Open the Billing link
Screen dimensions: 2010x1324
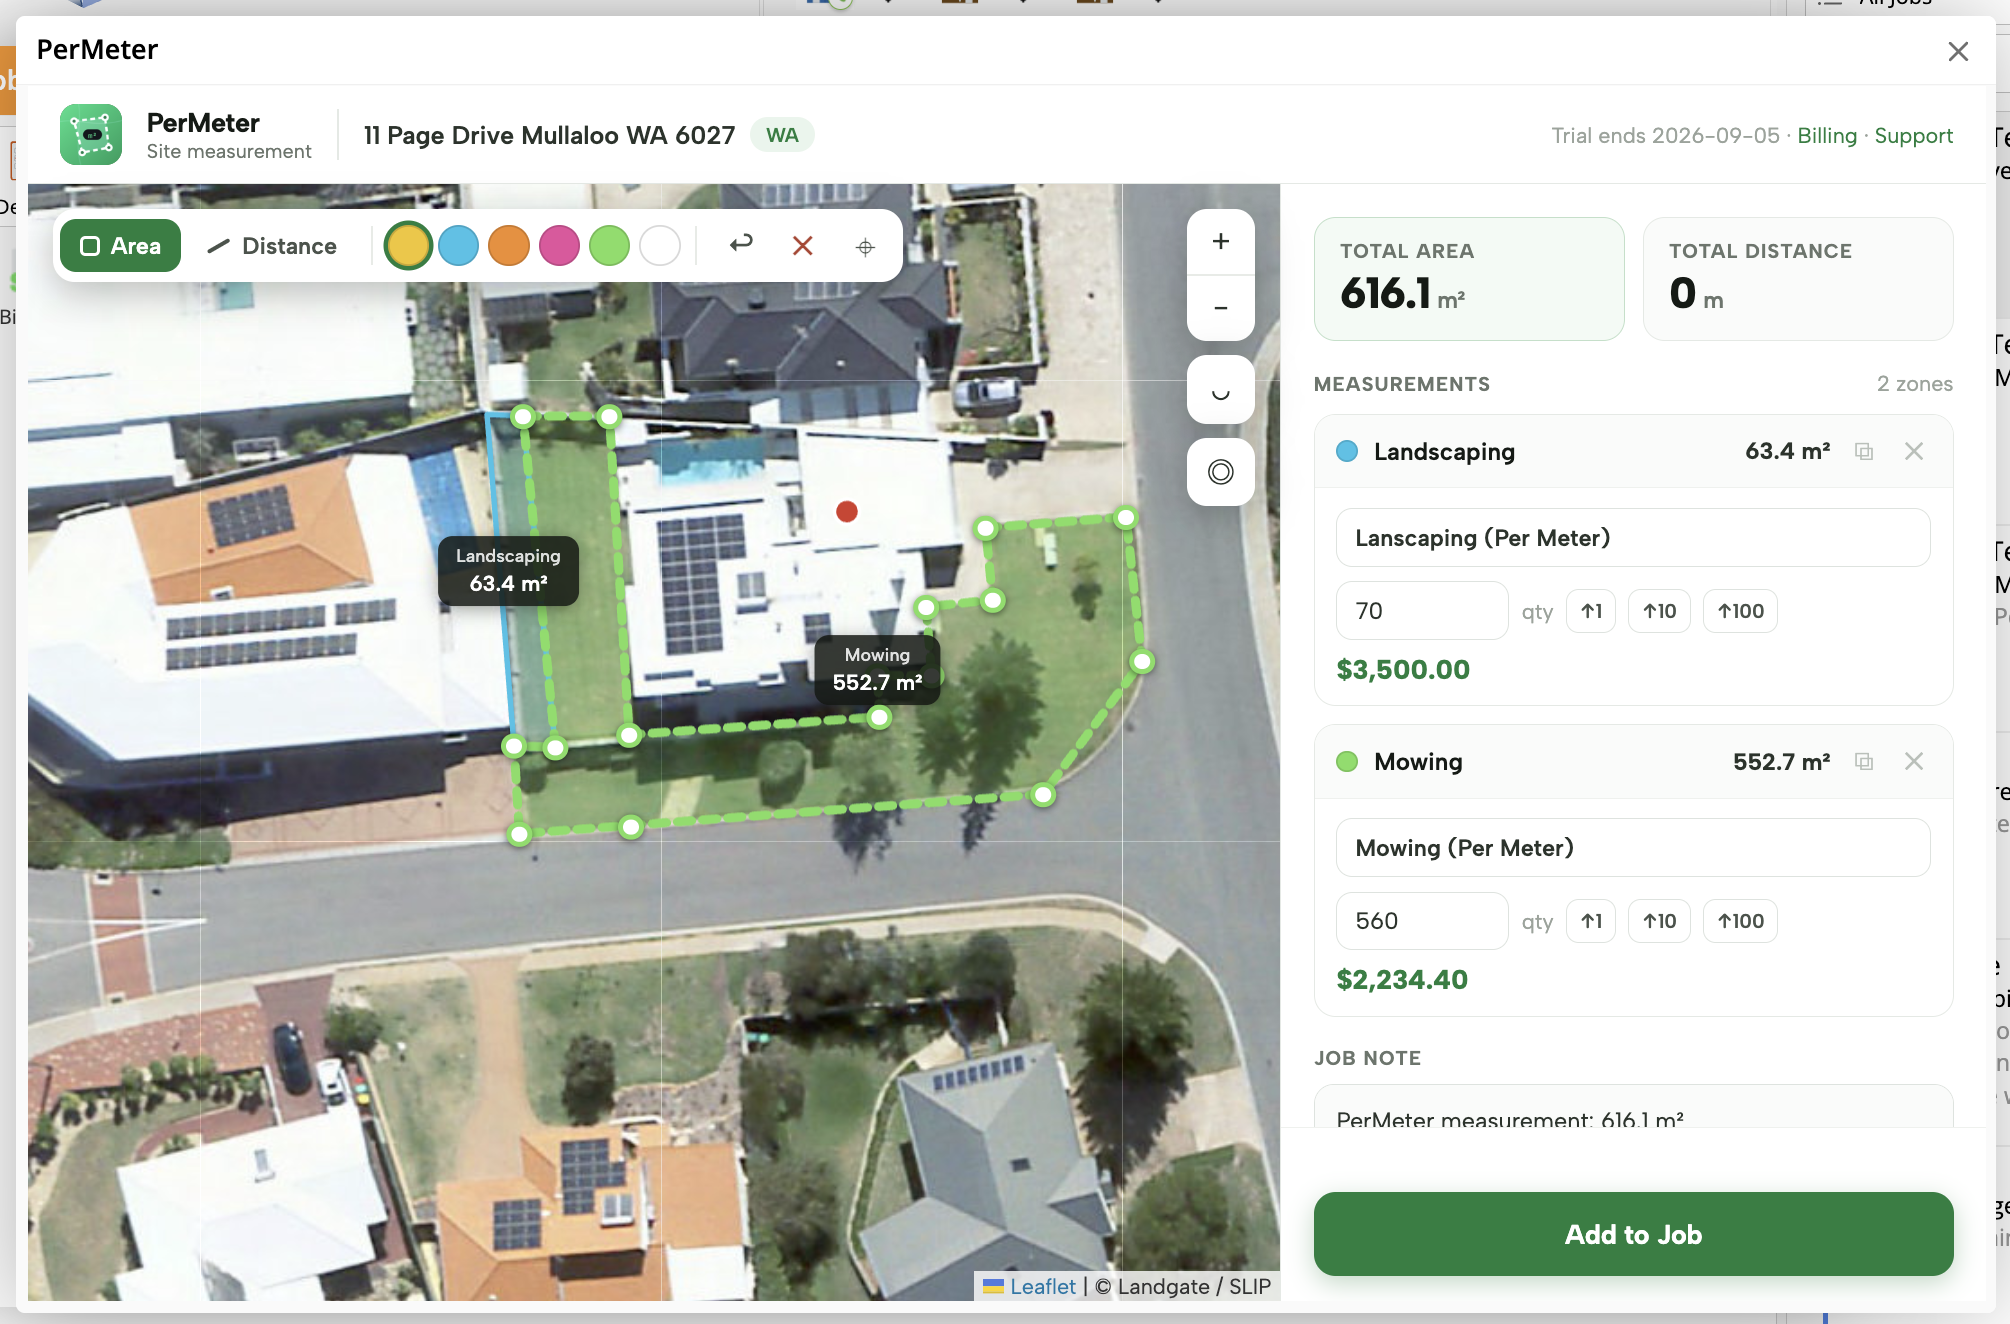tap(1826, 136)
